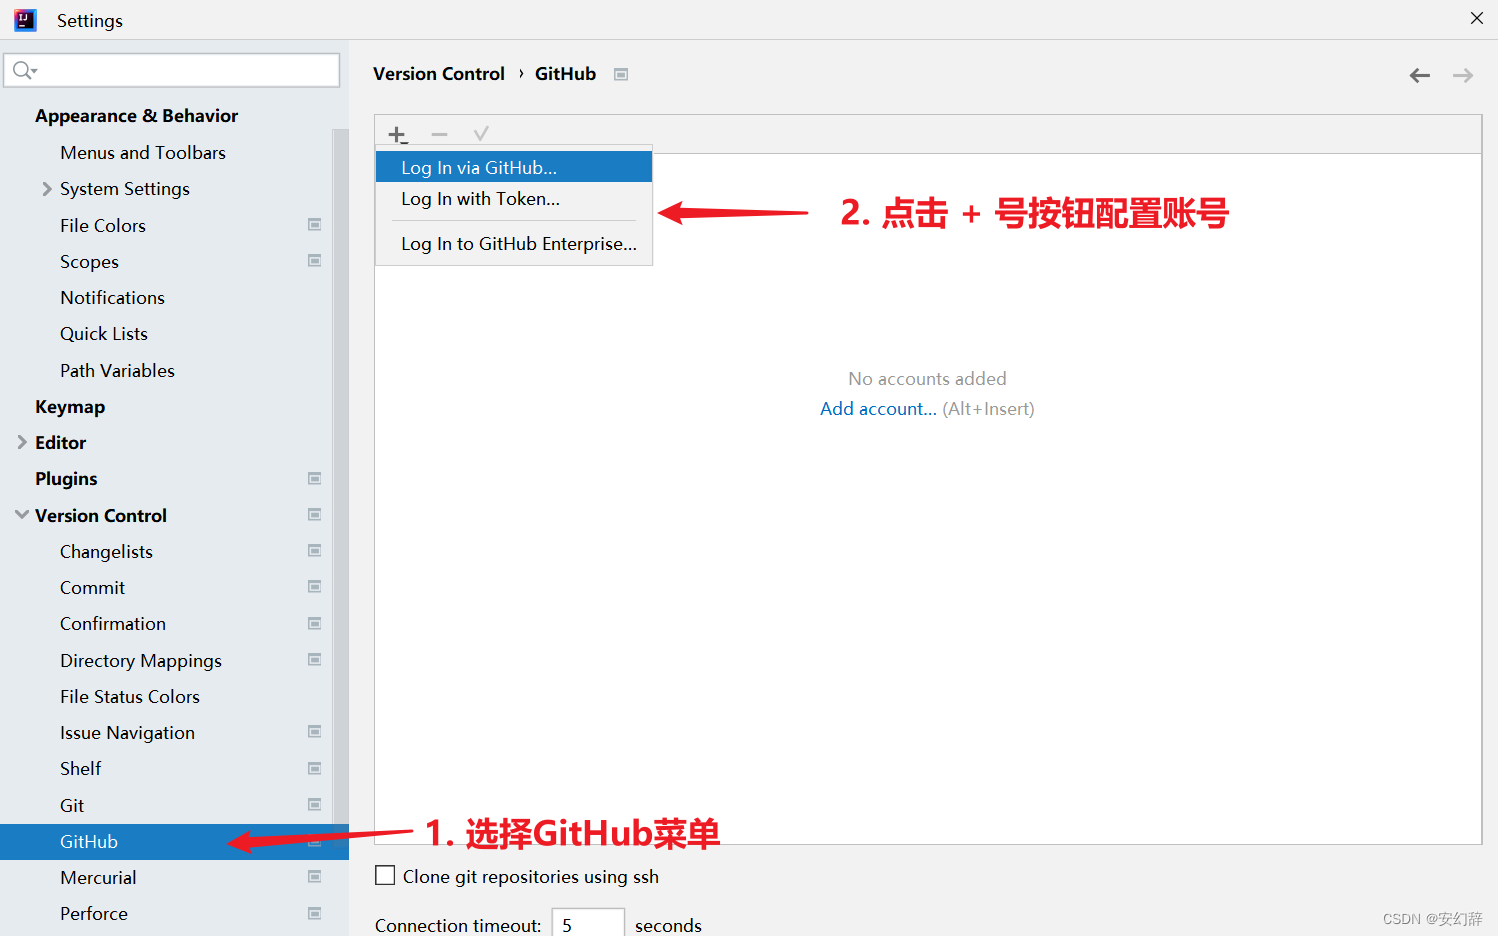The height and width of the screenshot is (936, 1498).
Task: Open Issue Navigation settings
Action: point(127,733)
